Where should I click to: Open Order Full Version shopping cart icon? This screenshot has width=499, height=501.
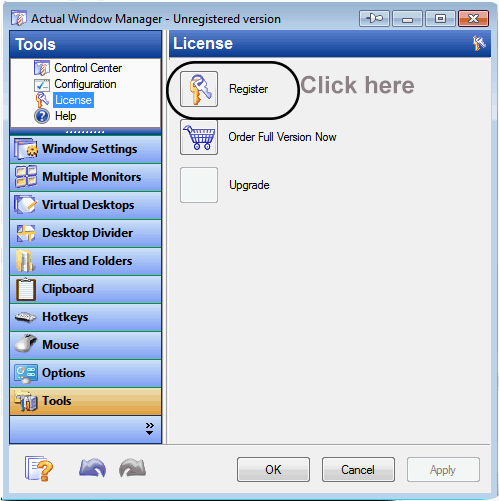coord(199,137)
